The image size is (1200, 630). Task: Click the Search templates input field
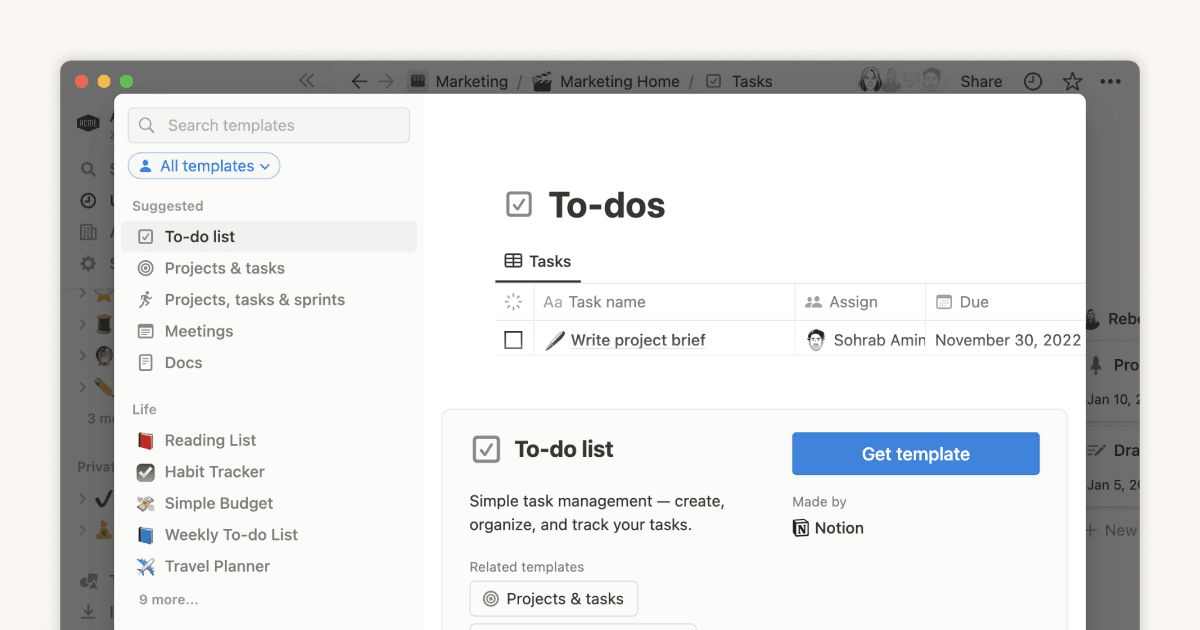pyautogui.click(x=267, y=125)
